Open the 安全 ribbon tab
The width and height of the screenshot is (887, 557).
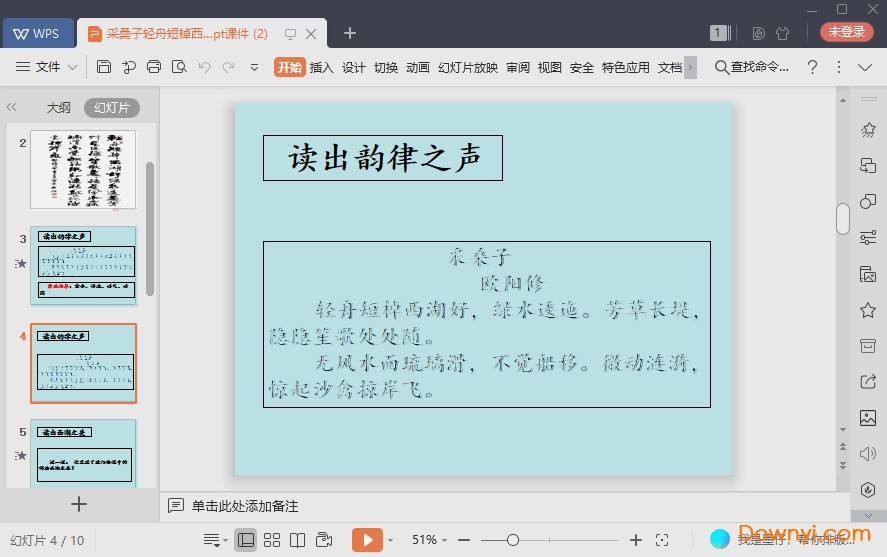click(582, 67)
